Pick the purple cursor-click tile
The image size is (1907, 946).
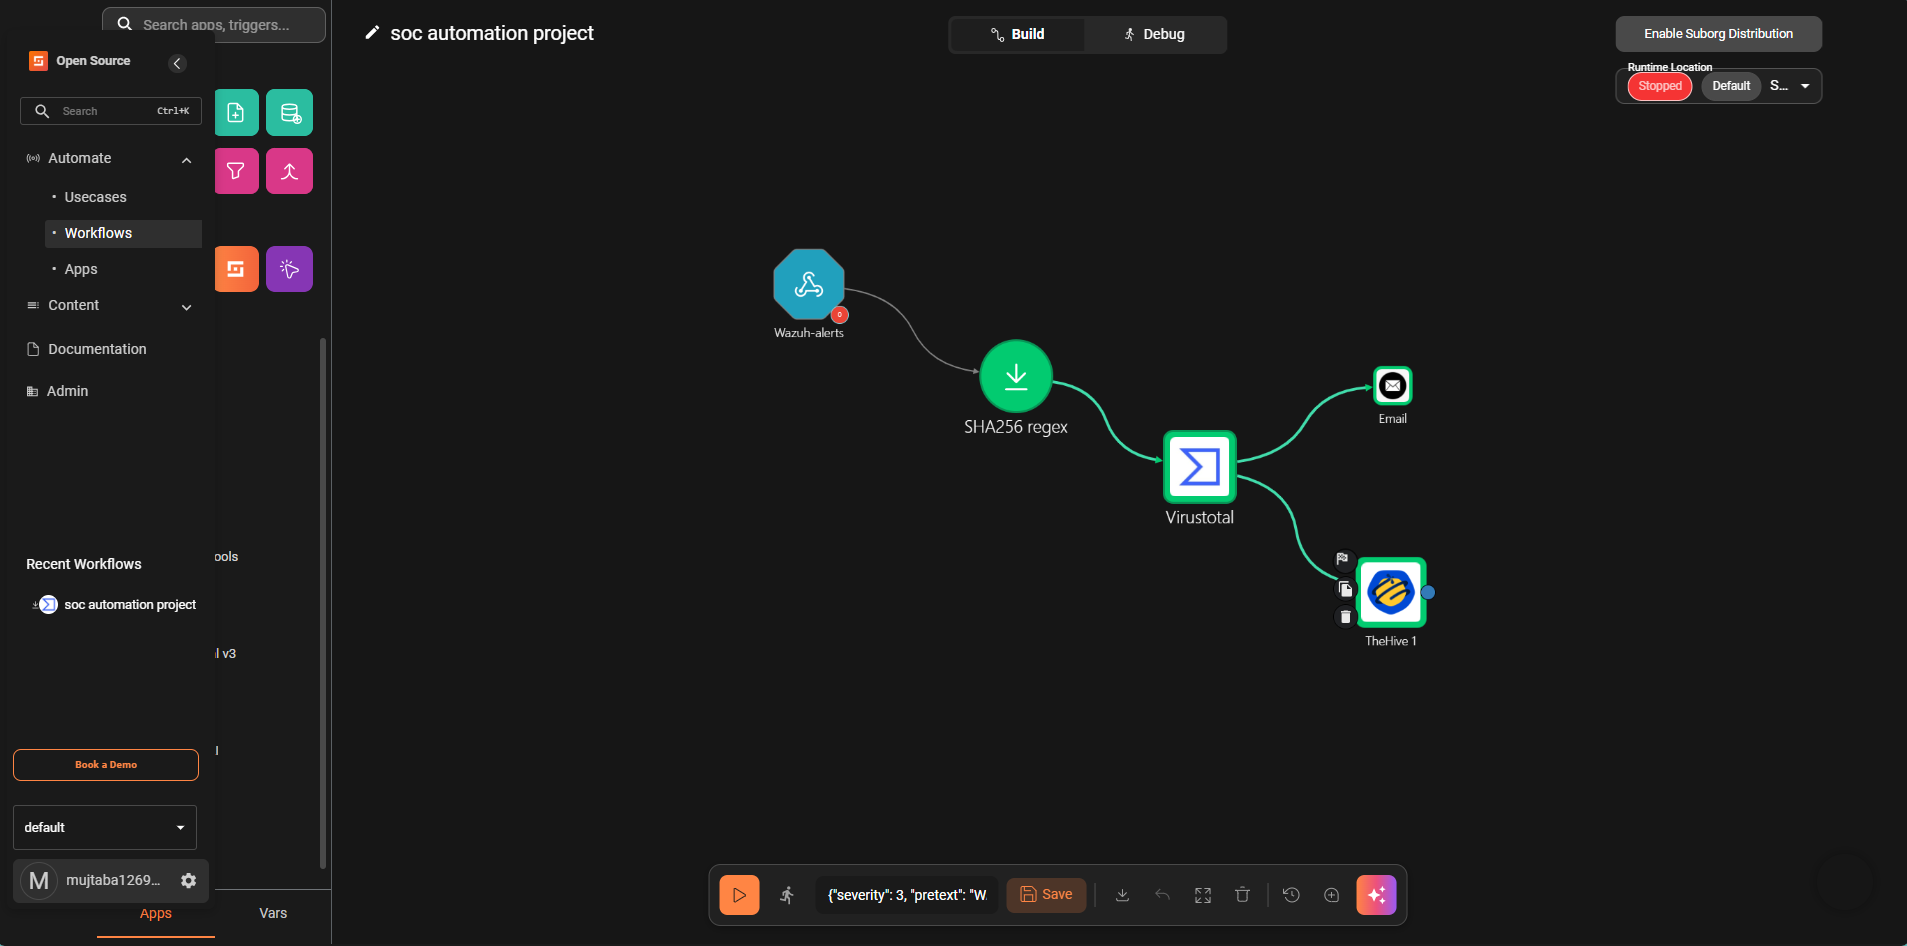point(290,269)
